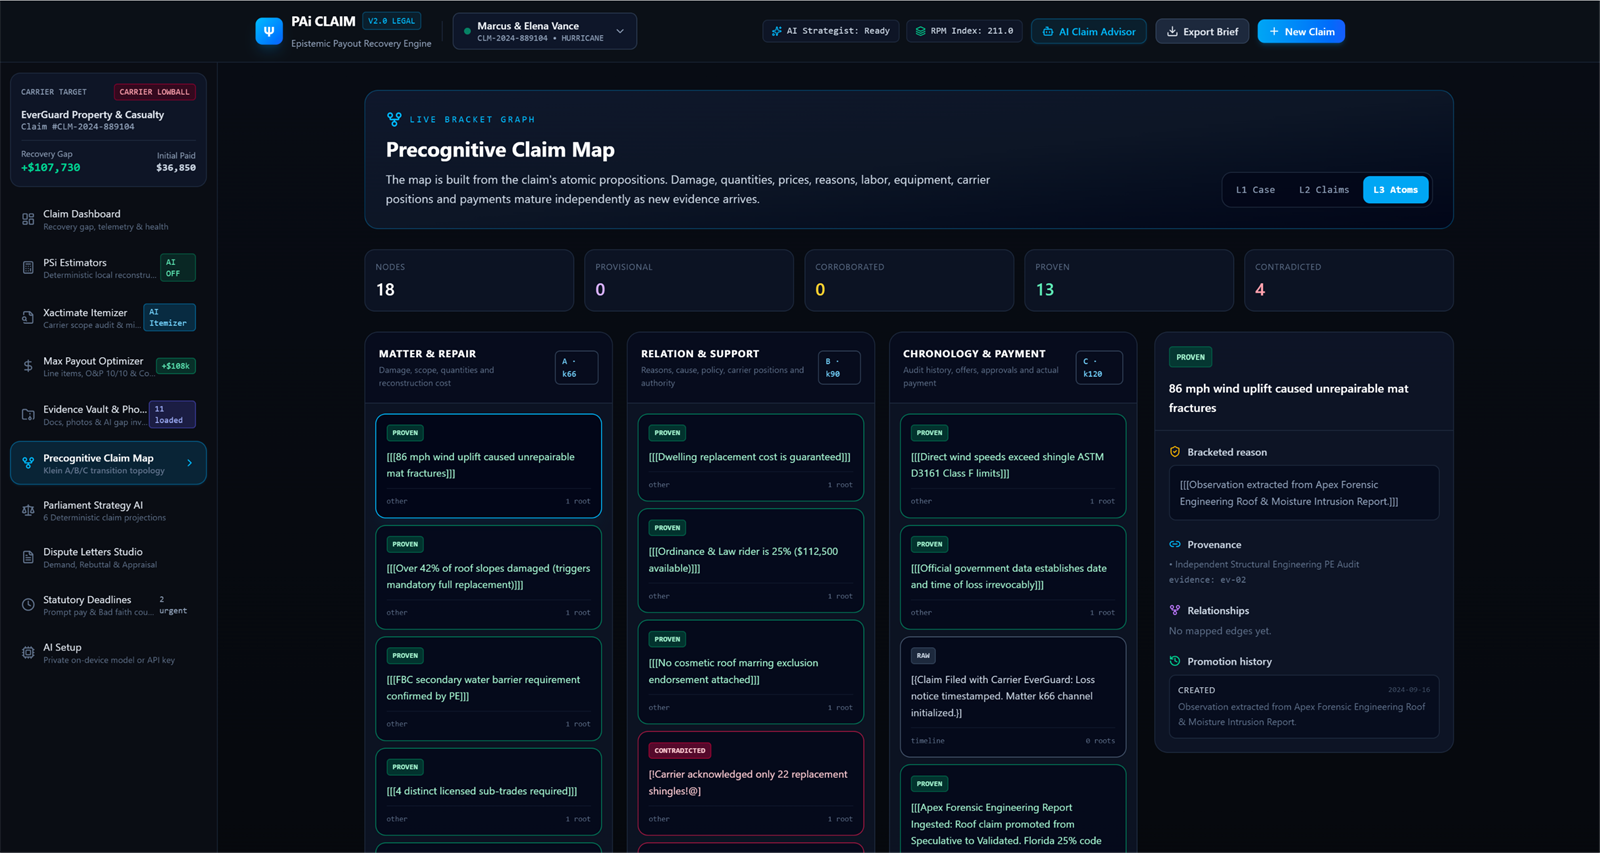The image size is (1600, 853).
Task: Click the CARRIER LOWBALL tag
Action: tap(154, 92)
